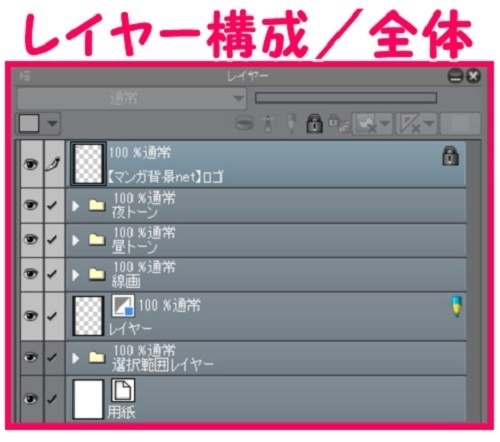Click the 選択範囲レイヤー folder icon
The height and width of the screenshot is (442, 500).
click(97, 358)
